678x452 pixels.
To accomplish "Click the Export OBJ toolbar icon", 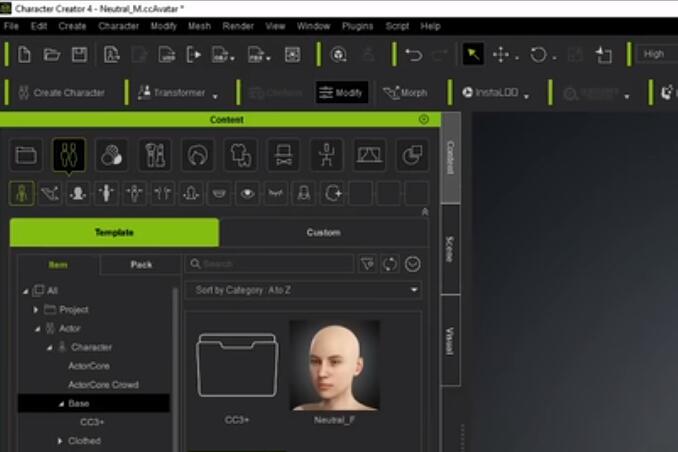I will point(220,55).
